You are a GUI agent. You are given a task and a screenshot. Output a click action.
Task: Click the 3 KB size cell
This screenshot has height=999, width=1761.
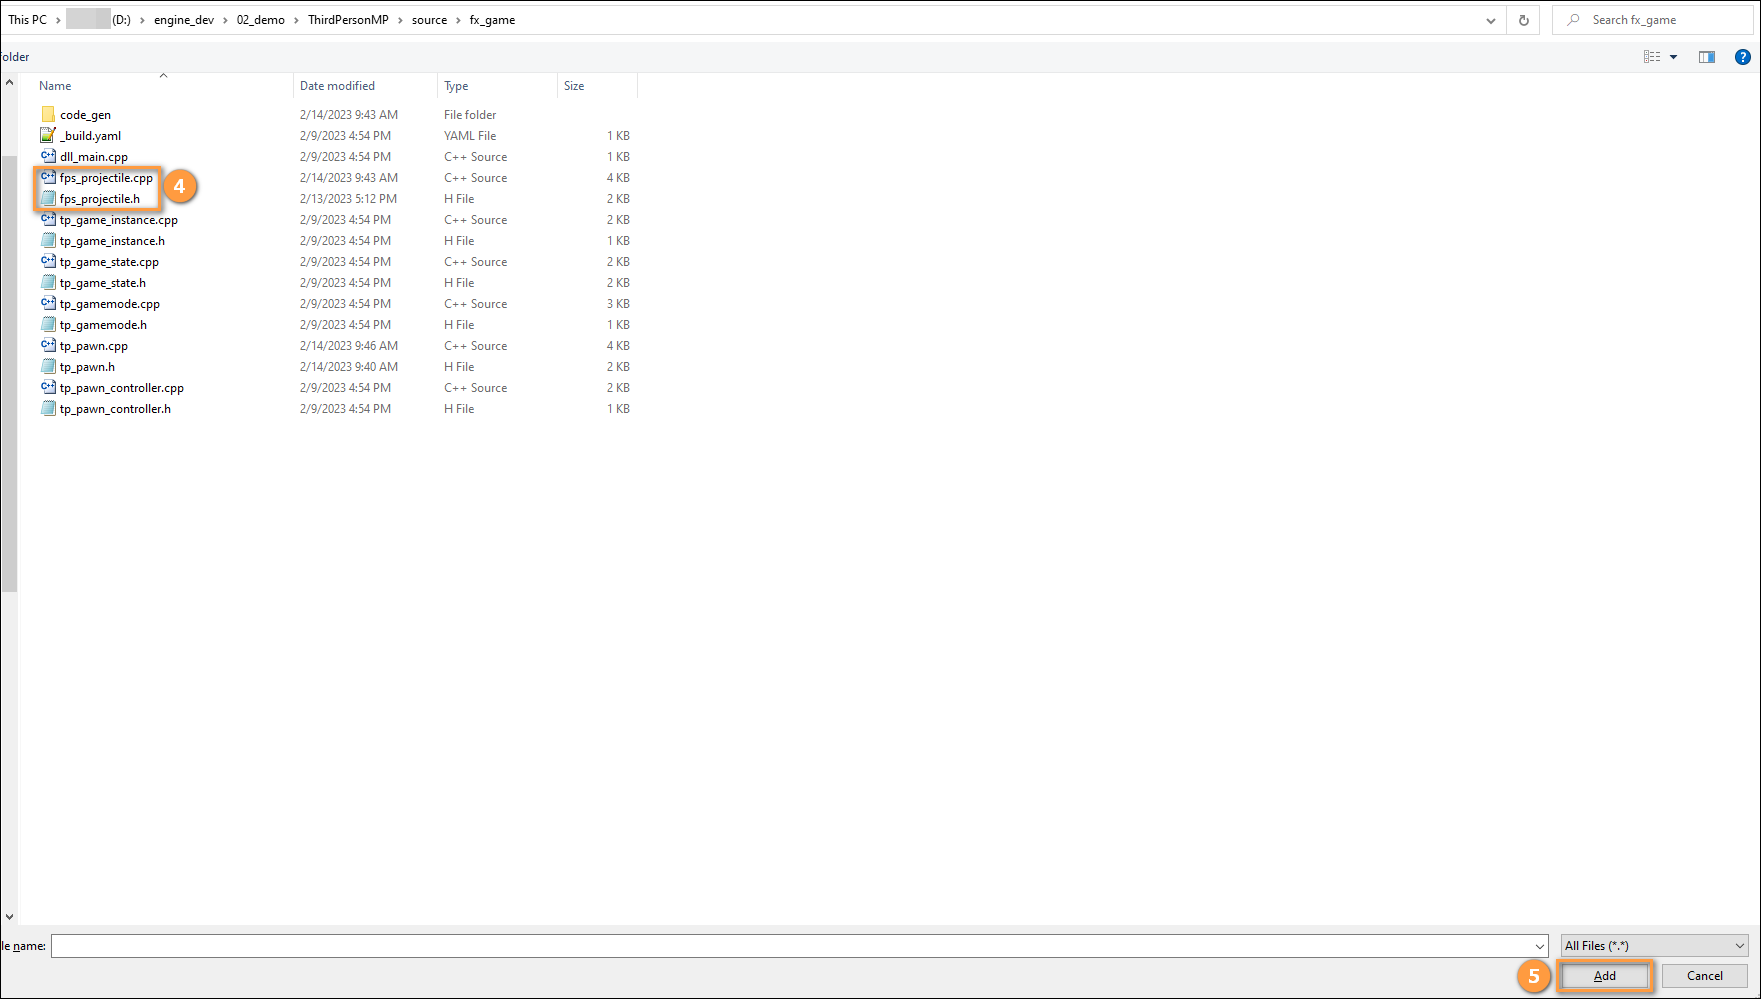618,304
